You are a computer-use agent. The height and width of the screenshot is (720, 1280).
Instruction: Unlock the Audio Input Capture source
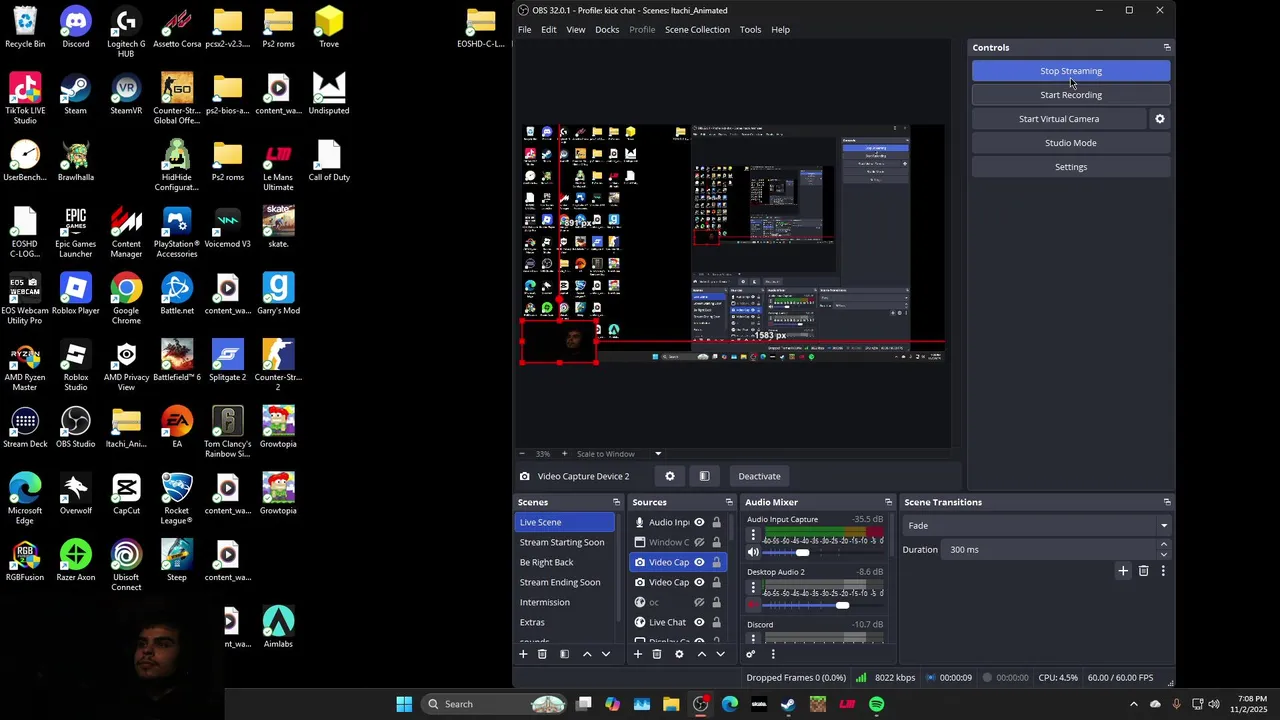[x=716, y=522]
